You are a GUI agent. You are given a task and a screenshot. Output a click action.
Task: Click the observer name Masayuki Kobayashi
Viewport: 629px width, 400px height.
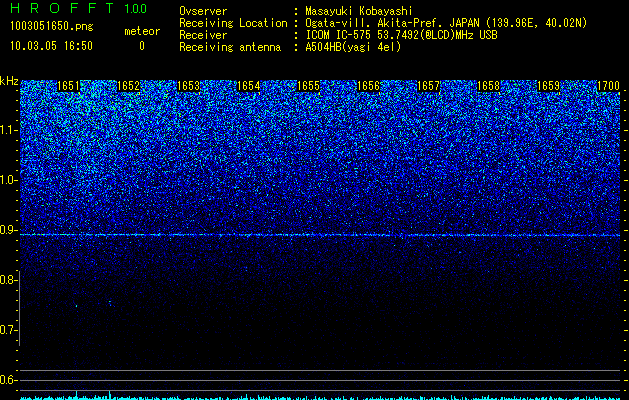click(x=359, y=11)
